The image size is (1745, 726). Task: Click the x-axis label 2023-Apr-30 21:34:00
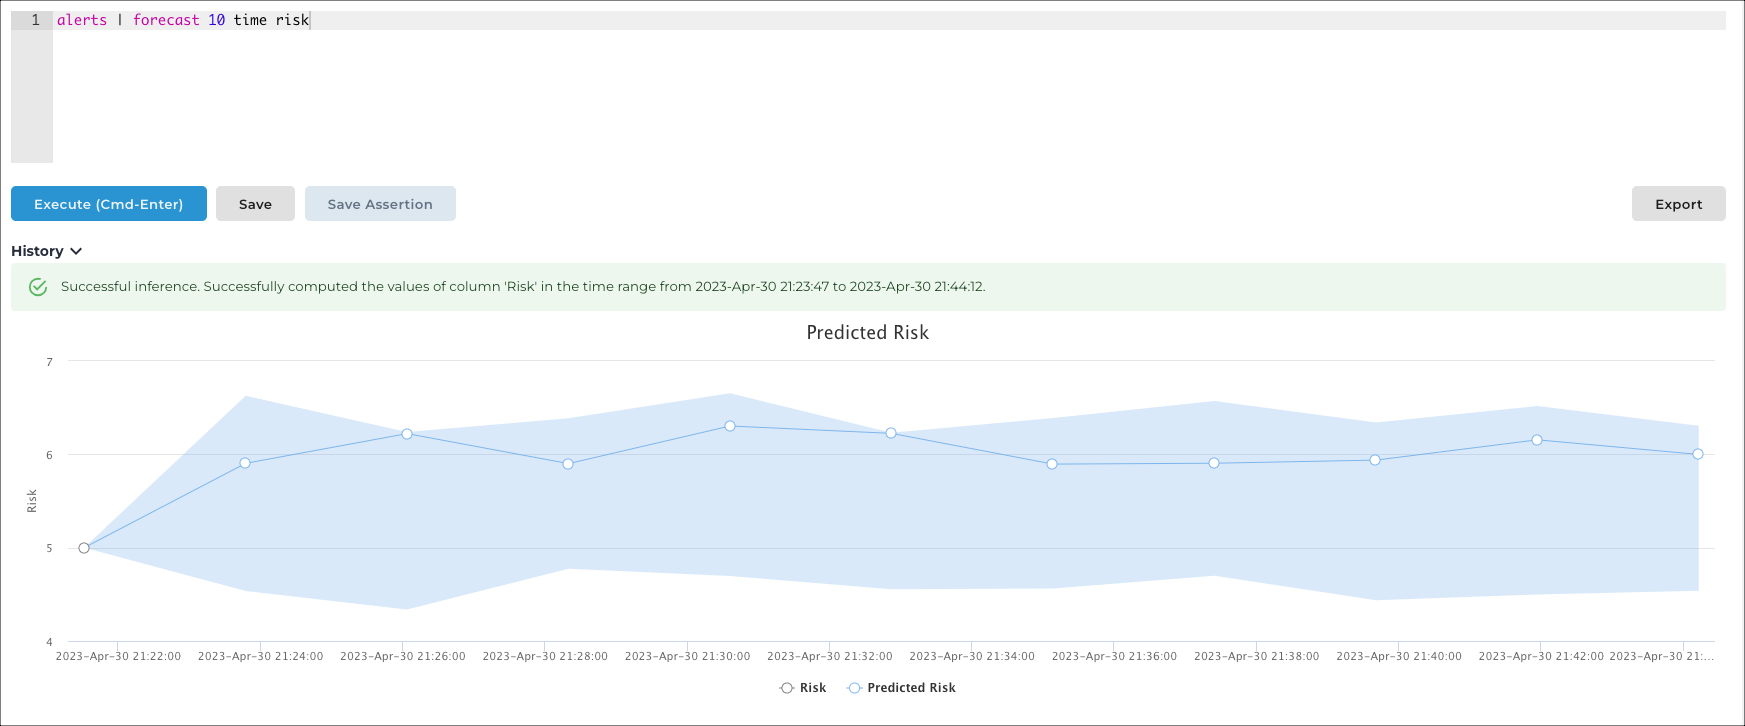tap(972, 657)
